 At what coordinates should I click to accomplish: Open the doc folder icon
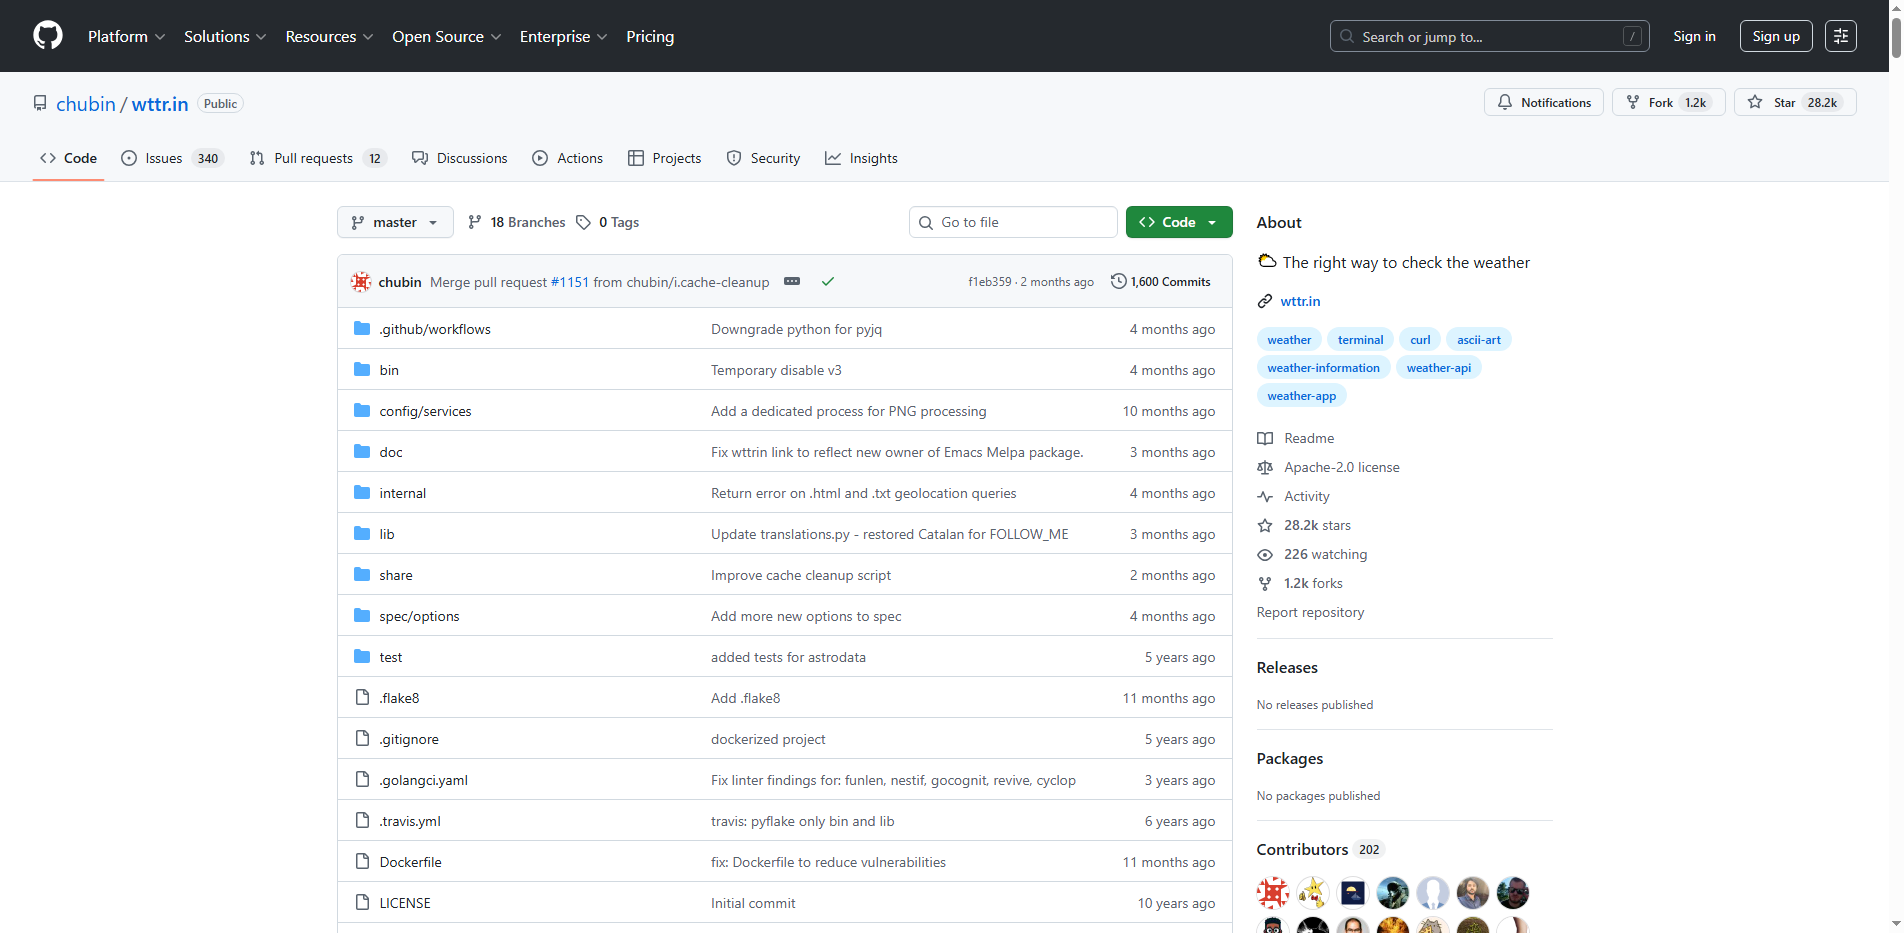coord(362,452)
